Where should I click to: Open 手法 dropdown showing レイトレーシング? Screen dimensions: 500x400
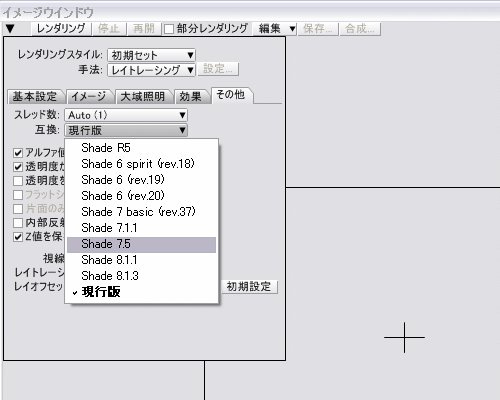tap(151, 70)
